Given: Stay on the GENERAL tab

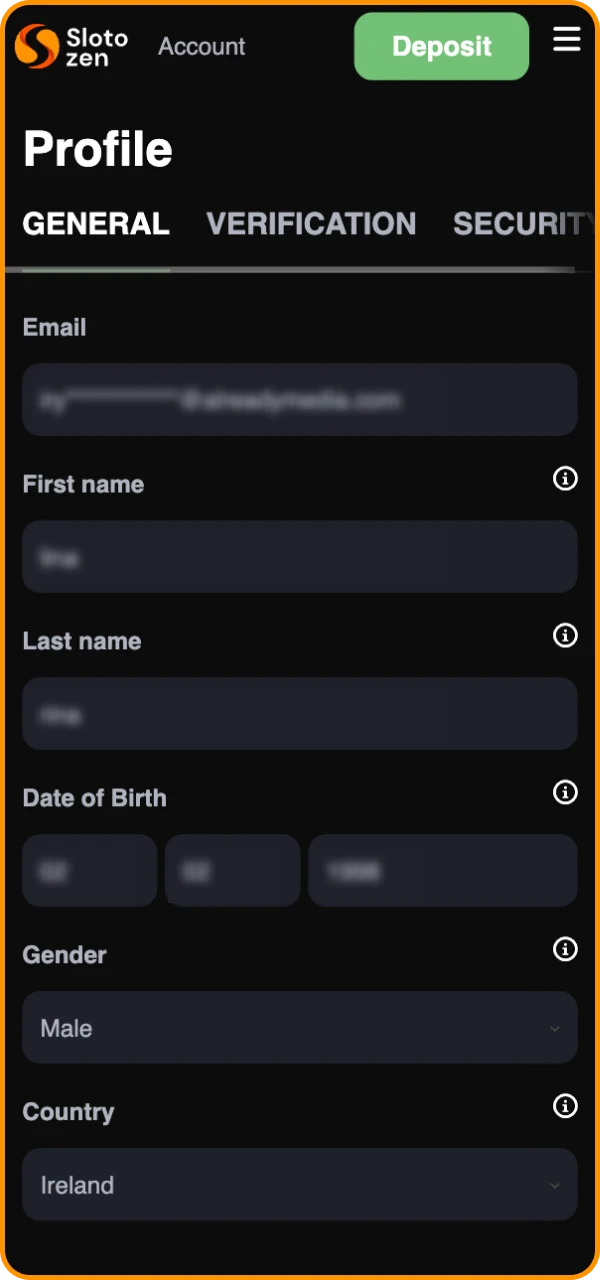Looking at the screenshot, I should tap(95, 224).
